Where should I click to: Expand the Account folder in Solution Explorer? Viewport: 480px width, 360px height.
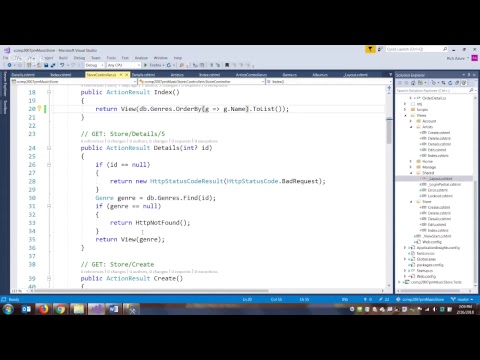(411, 121)
